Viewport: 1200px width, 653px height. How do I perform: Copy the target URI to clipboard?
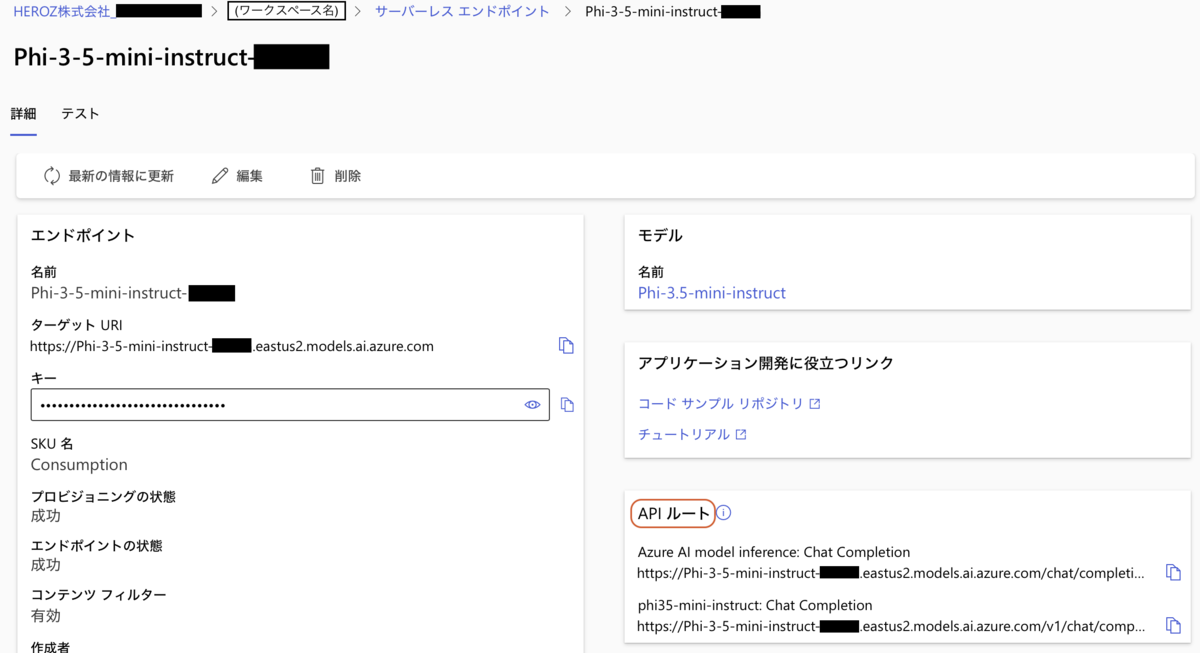click(566, 345)
